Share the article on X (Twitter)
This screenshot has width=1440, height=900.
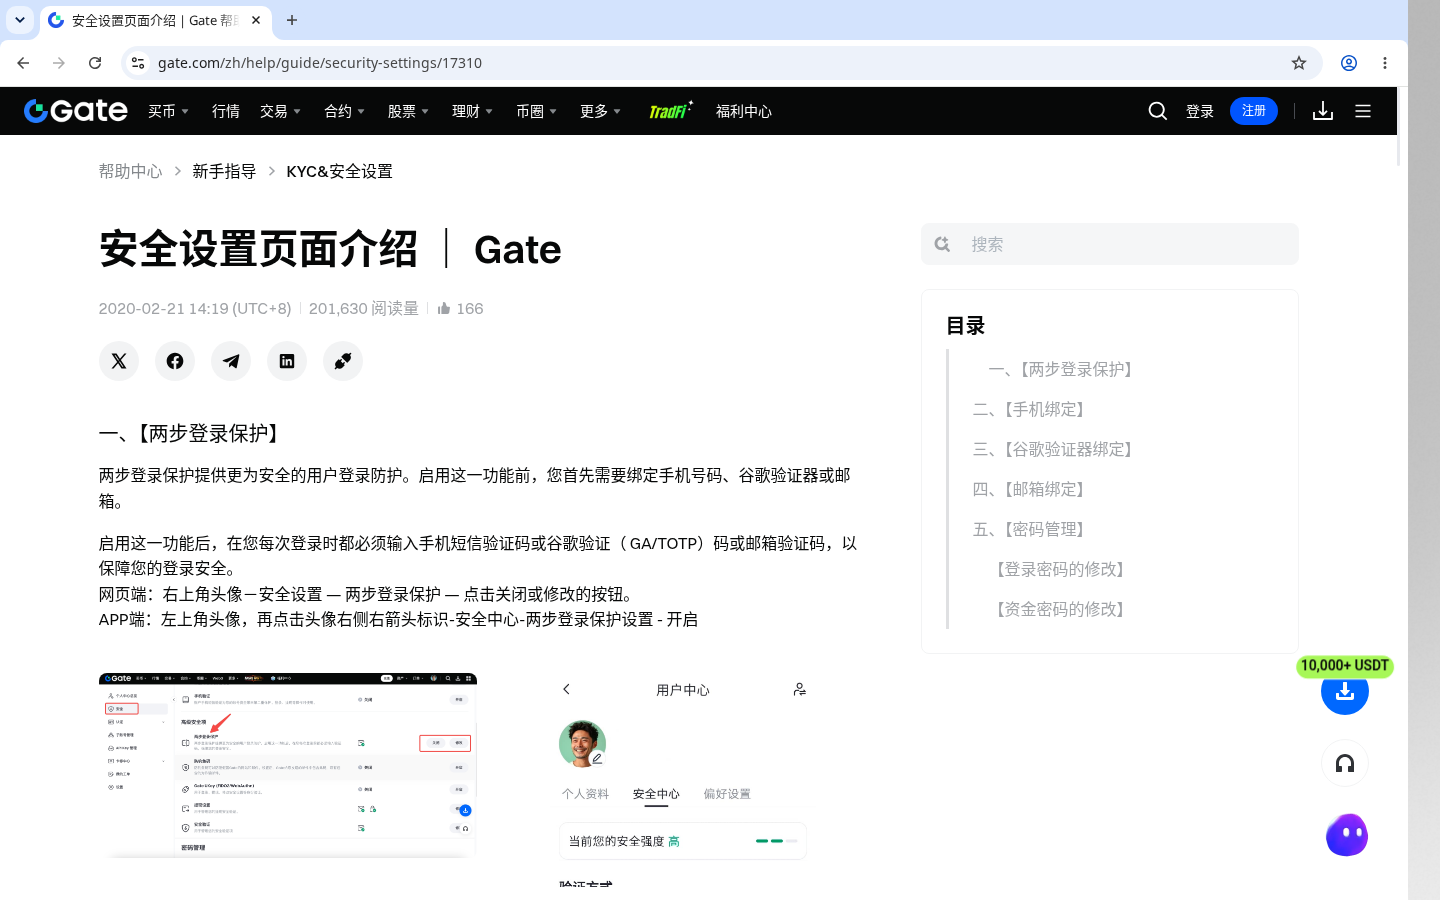click(x=119, y=361)
